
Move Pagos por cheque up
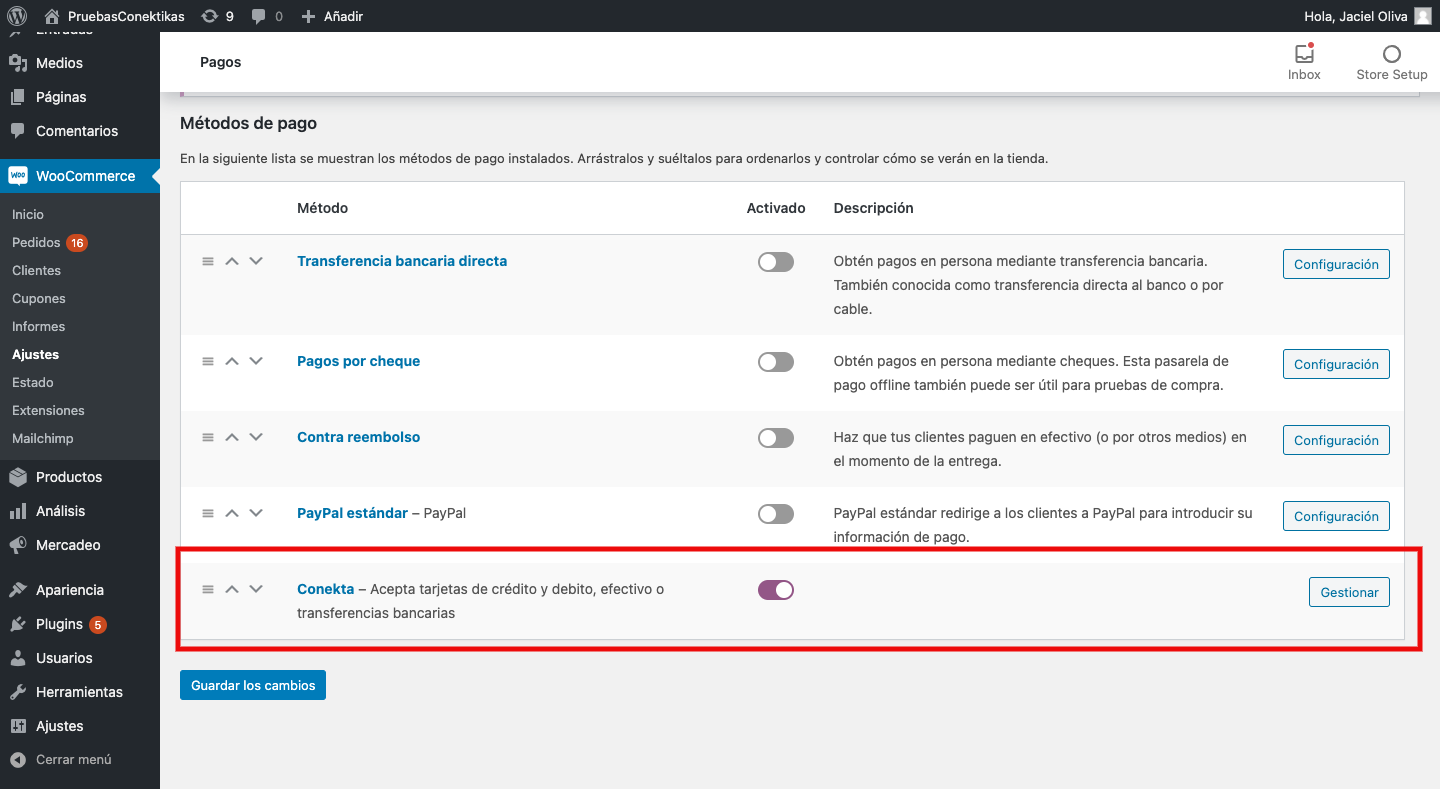tap(232, 361)
